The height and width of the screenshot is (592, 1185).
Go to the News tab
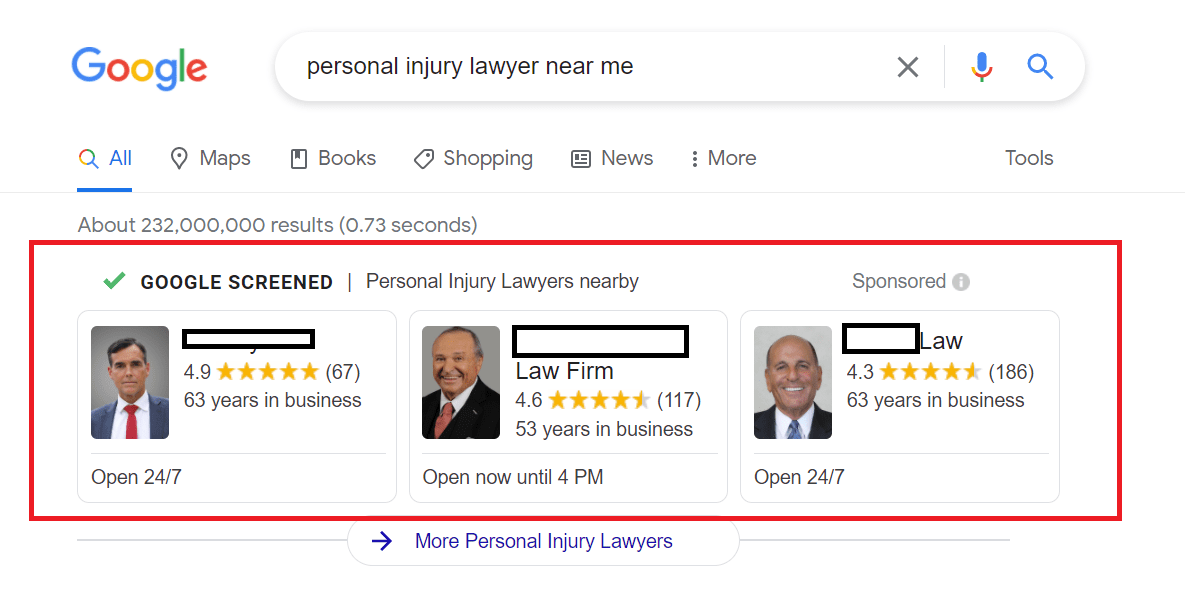(x=611, y=158)
